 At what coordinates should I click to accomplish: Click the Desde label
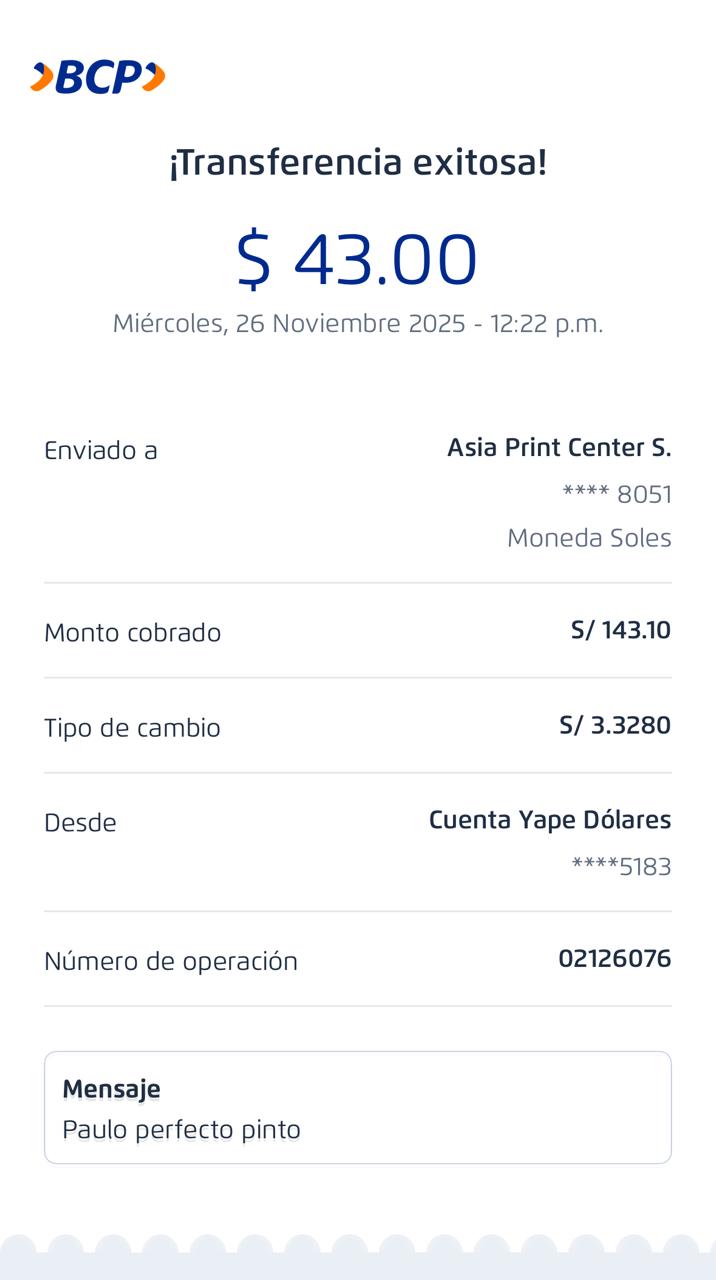pyautogui.click(x=80, y=823)
